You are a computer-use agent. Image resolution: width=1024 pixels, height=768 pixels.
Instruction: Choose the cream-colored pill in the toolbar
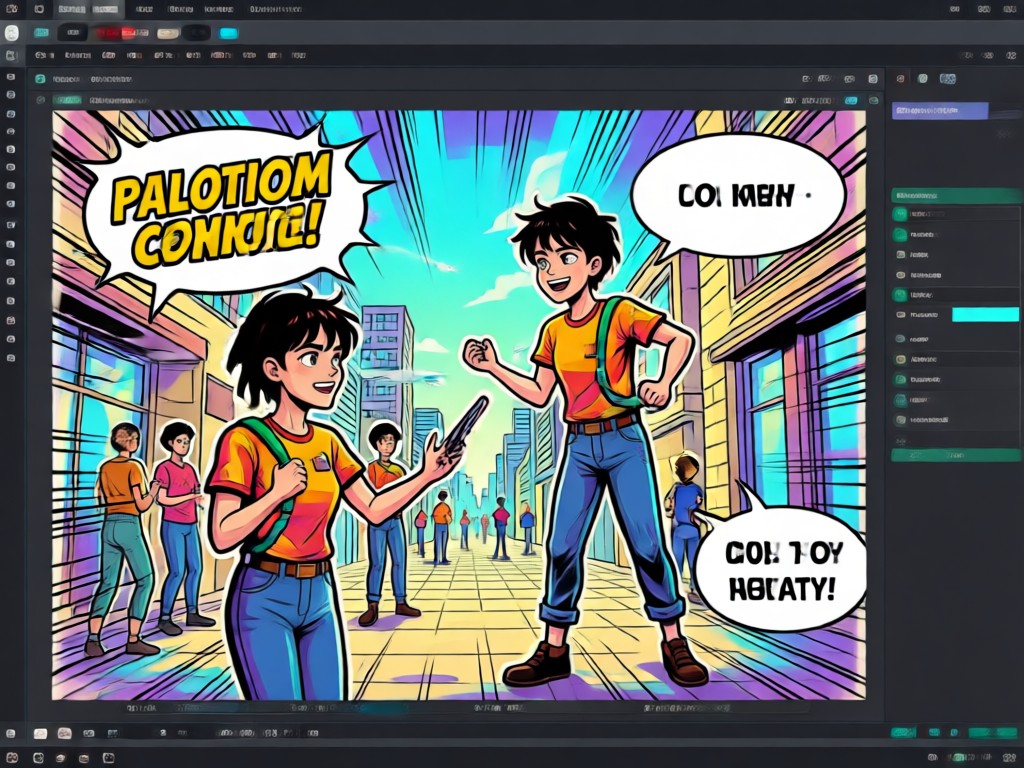coord(168,33)
